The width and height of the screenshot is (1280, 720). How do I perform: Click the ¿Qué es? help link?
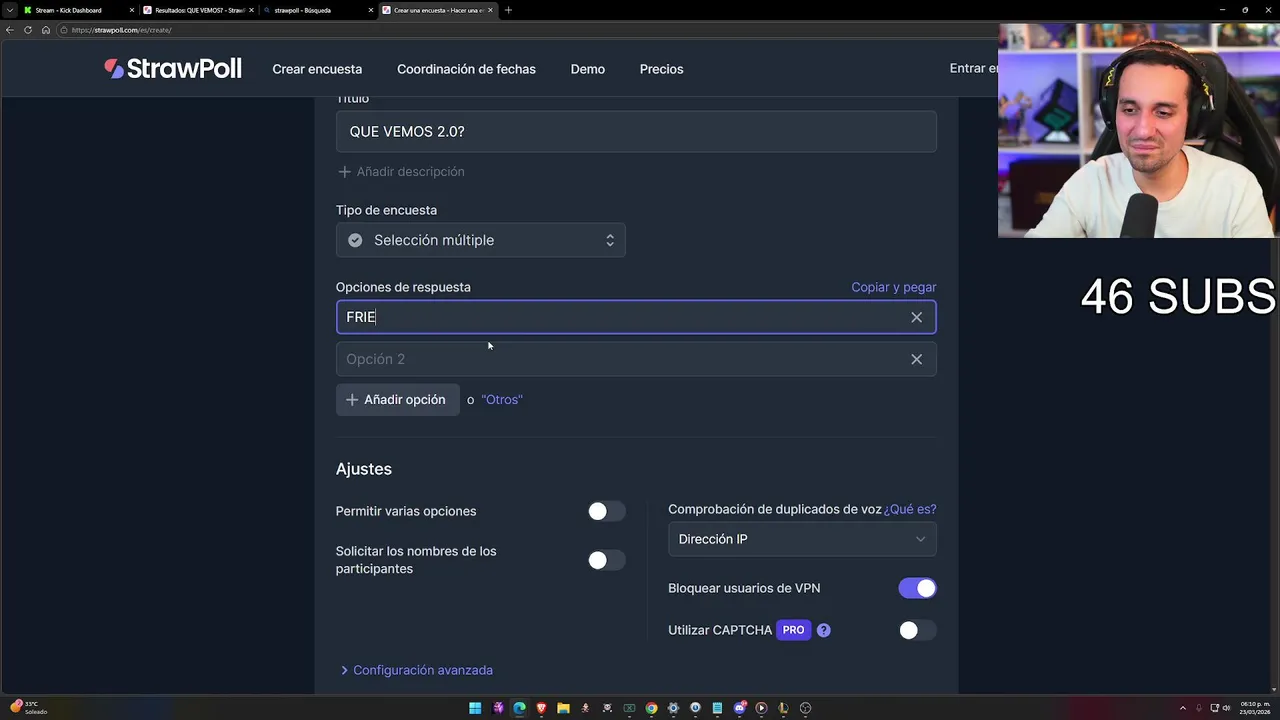910,509
